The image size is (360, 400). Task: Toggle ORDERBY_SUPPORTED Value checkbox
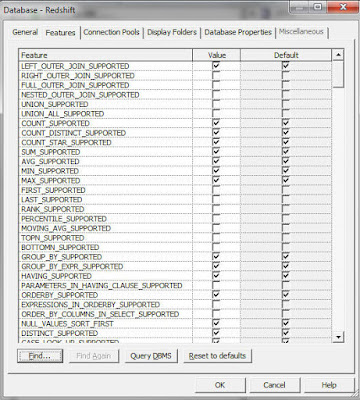click(x=216, y=295)
